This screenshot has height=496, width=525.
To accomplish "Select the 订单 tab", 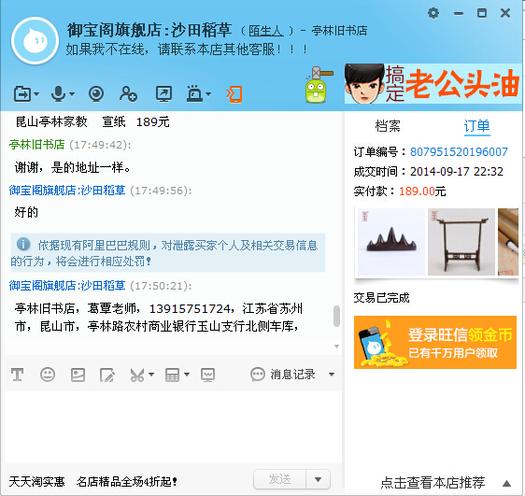I will click(x=477, y=126).
